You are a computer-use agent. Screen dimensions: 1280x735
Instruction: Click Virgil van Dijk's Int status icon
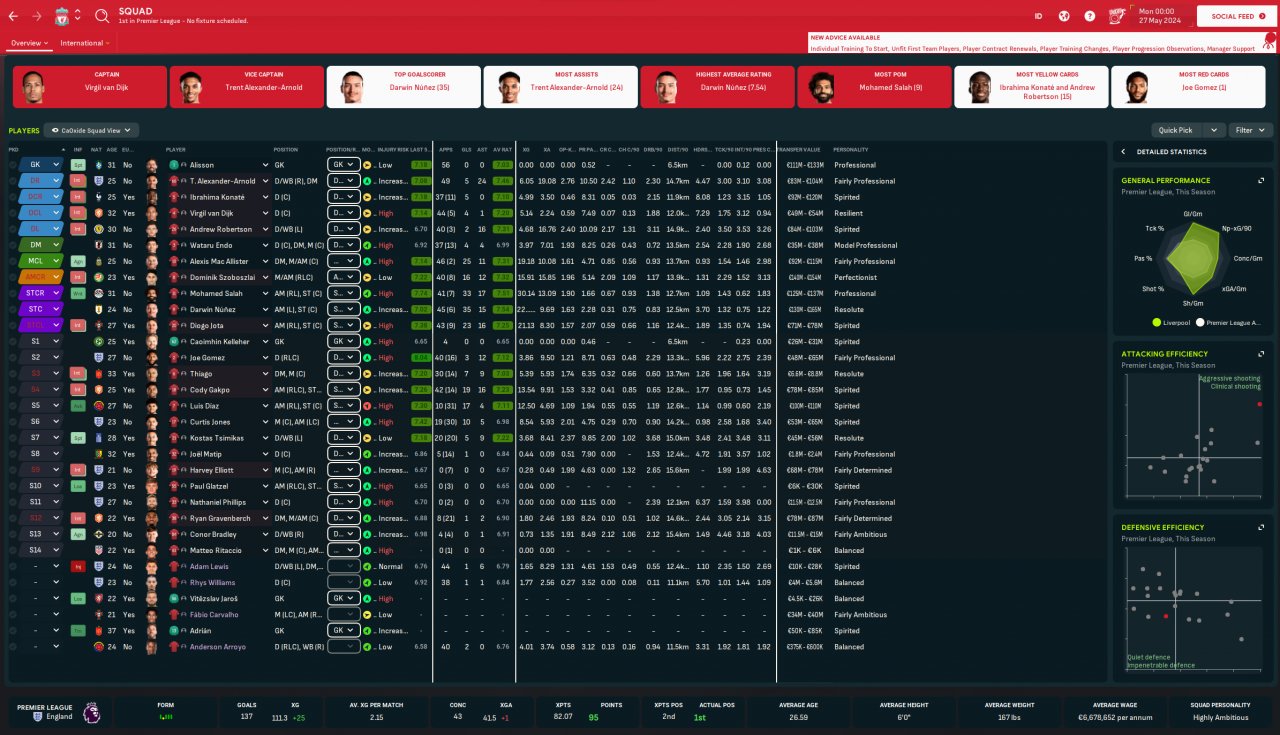click(78, 213)
